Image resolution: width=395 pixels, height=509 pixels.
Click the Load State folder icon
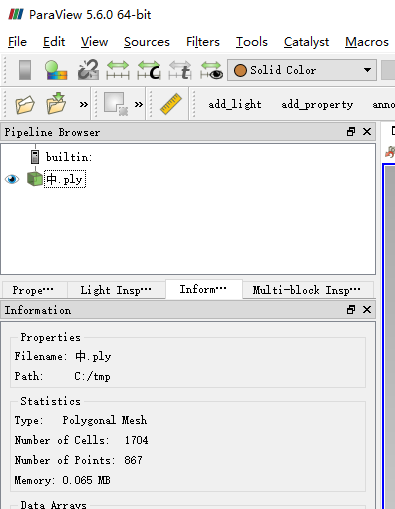[x=56, y=104]
